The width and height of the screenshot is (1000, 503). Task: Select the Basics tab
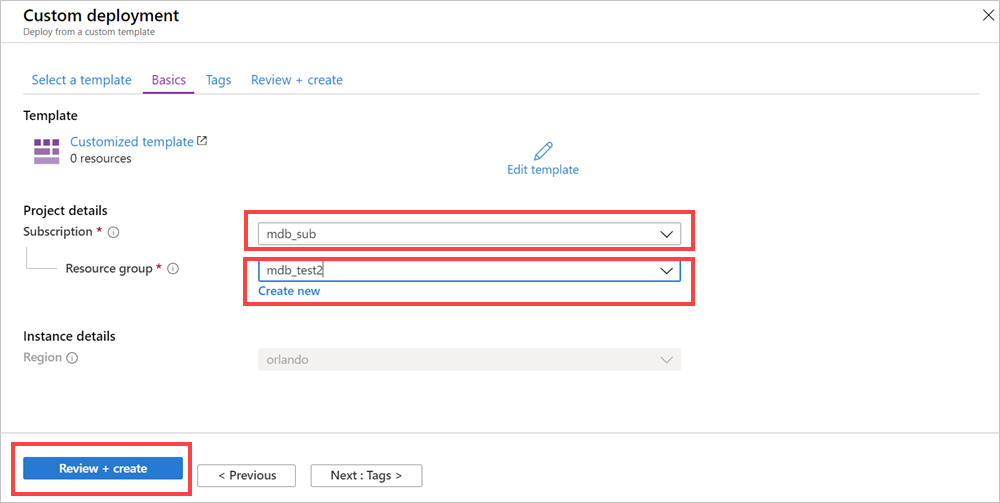pyautogui.click(x=168, y=80)
